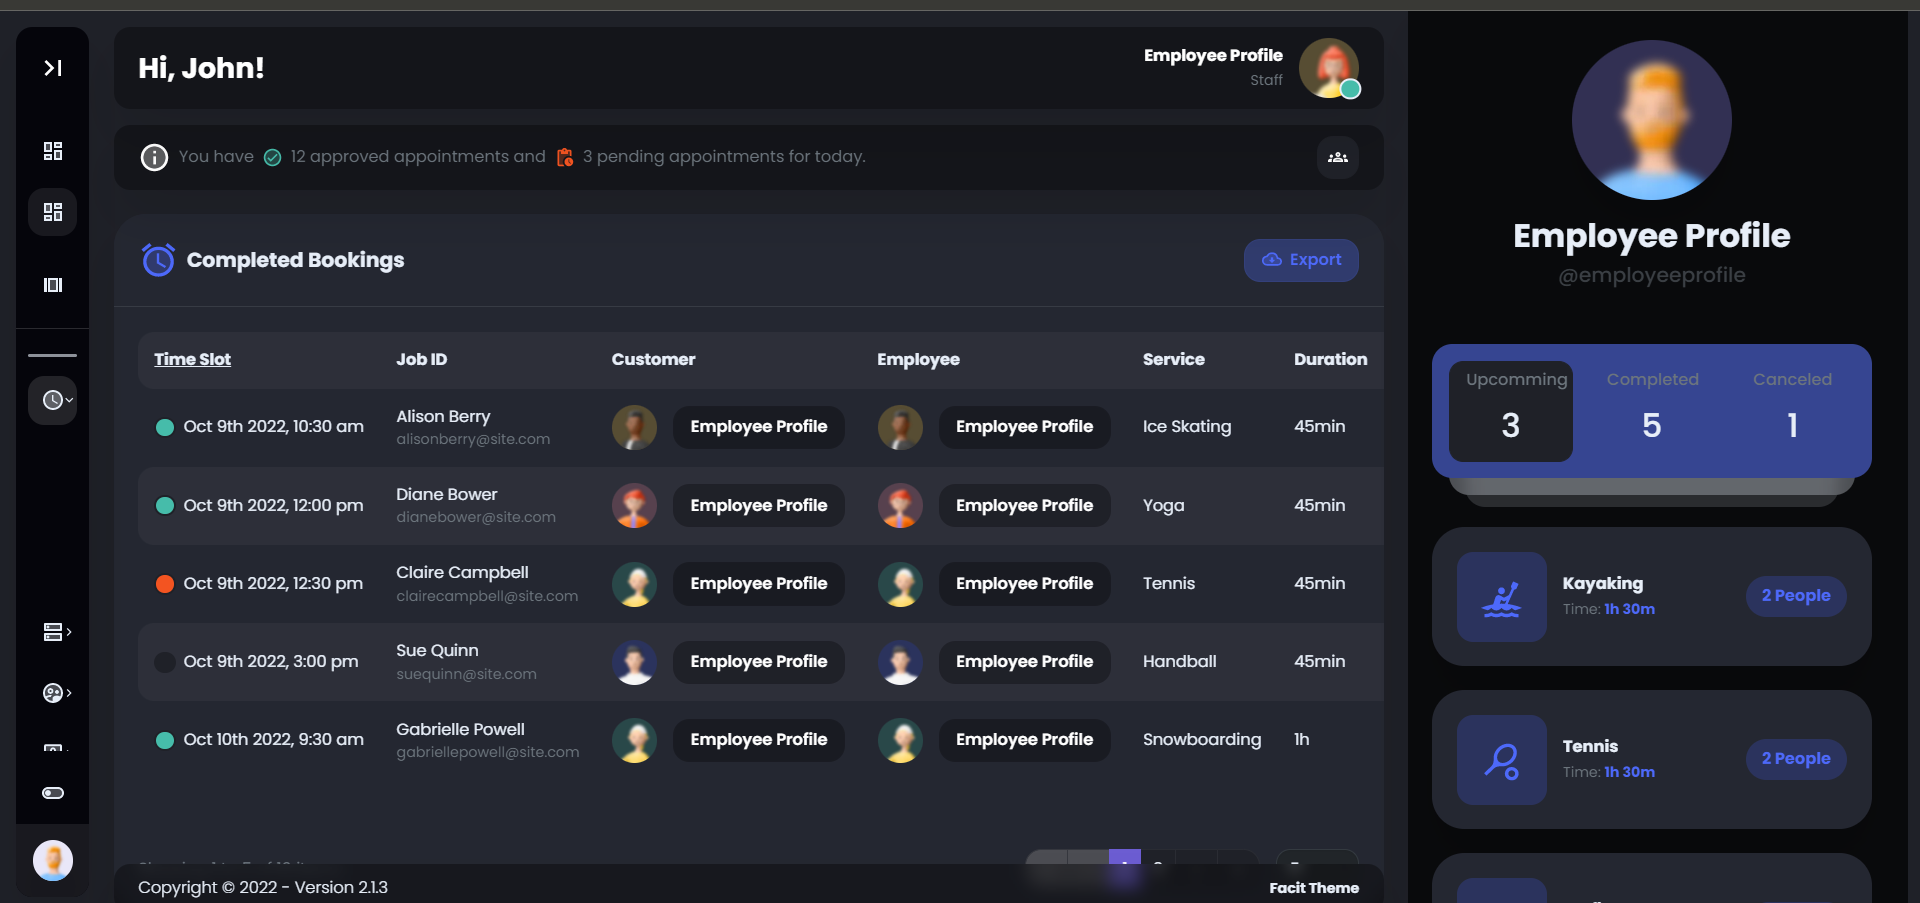Click the user avatar in the header
This screenshot has width=1920, height=903.
tap(1328, 68)
